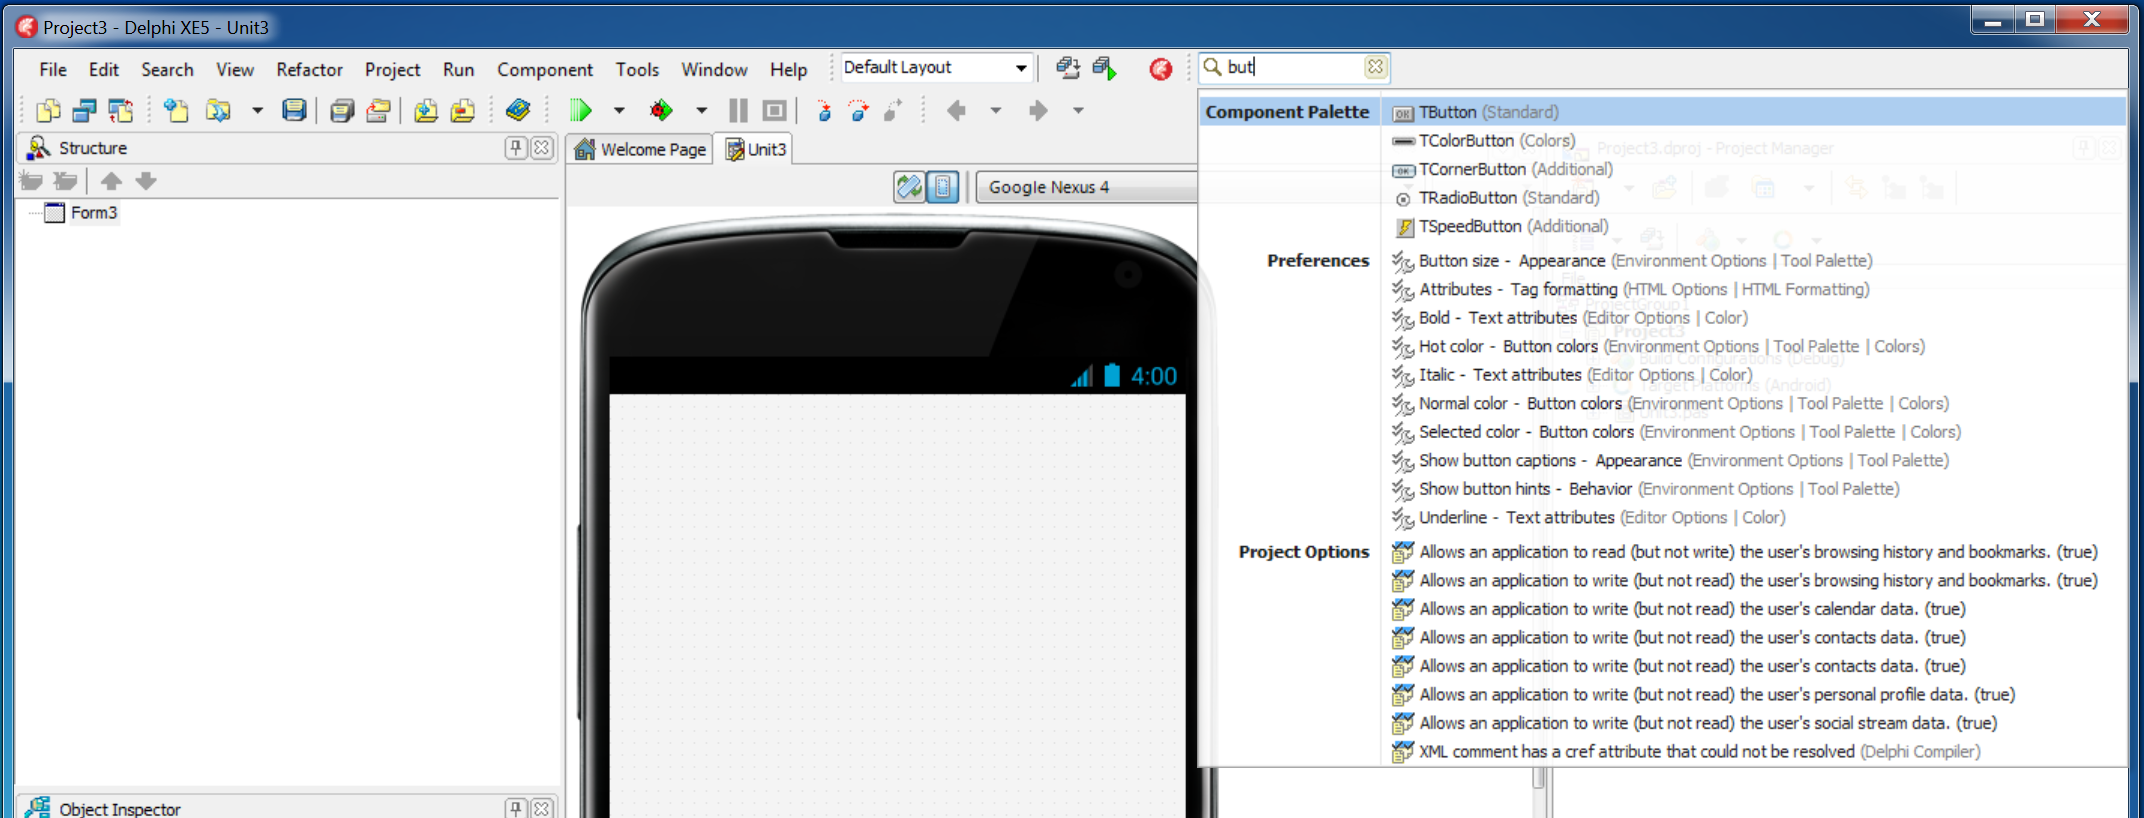This screenshot has height=818, width=2144.
Task: Pin the Object Inspector panel
Action: coord(515,808)
